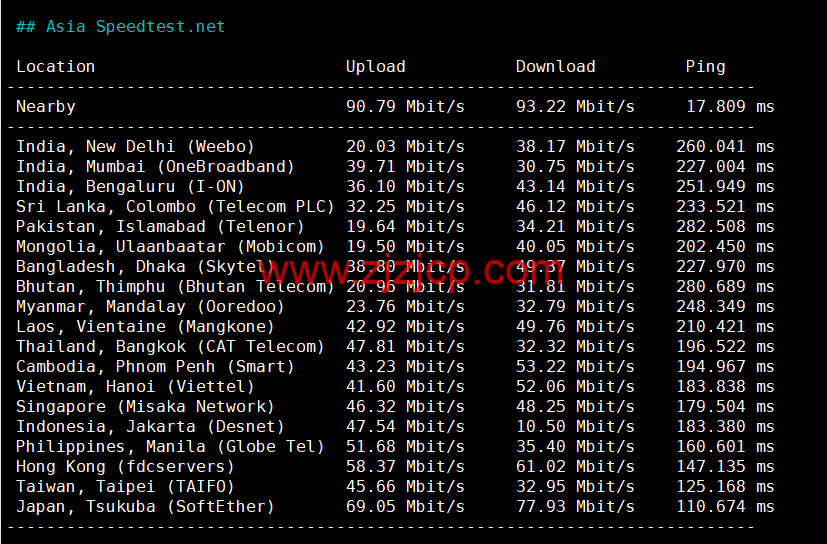Click Nearby download value 93.22 Mbit/s
Viewport: 827px width, 544px height.
pyautogui.click(x=575, y=107)
